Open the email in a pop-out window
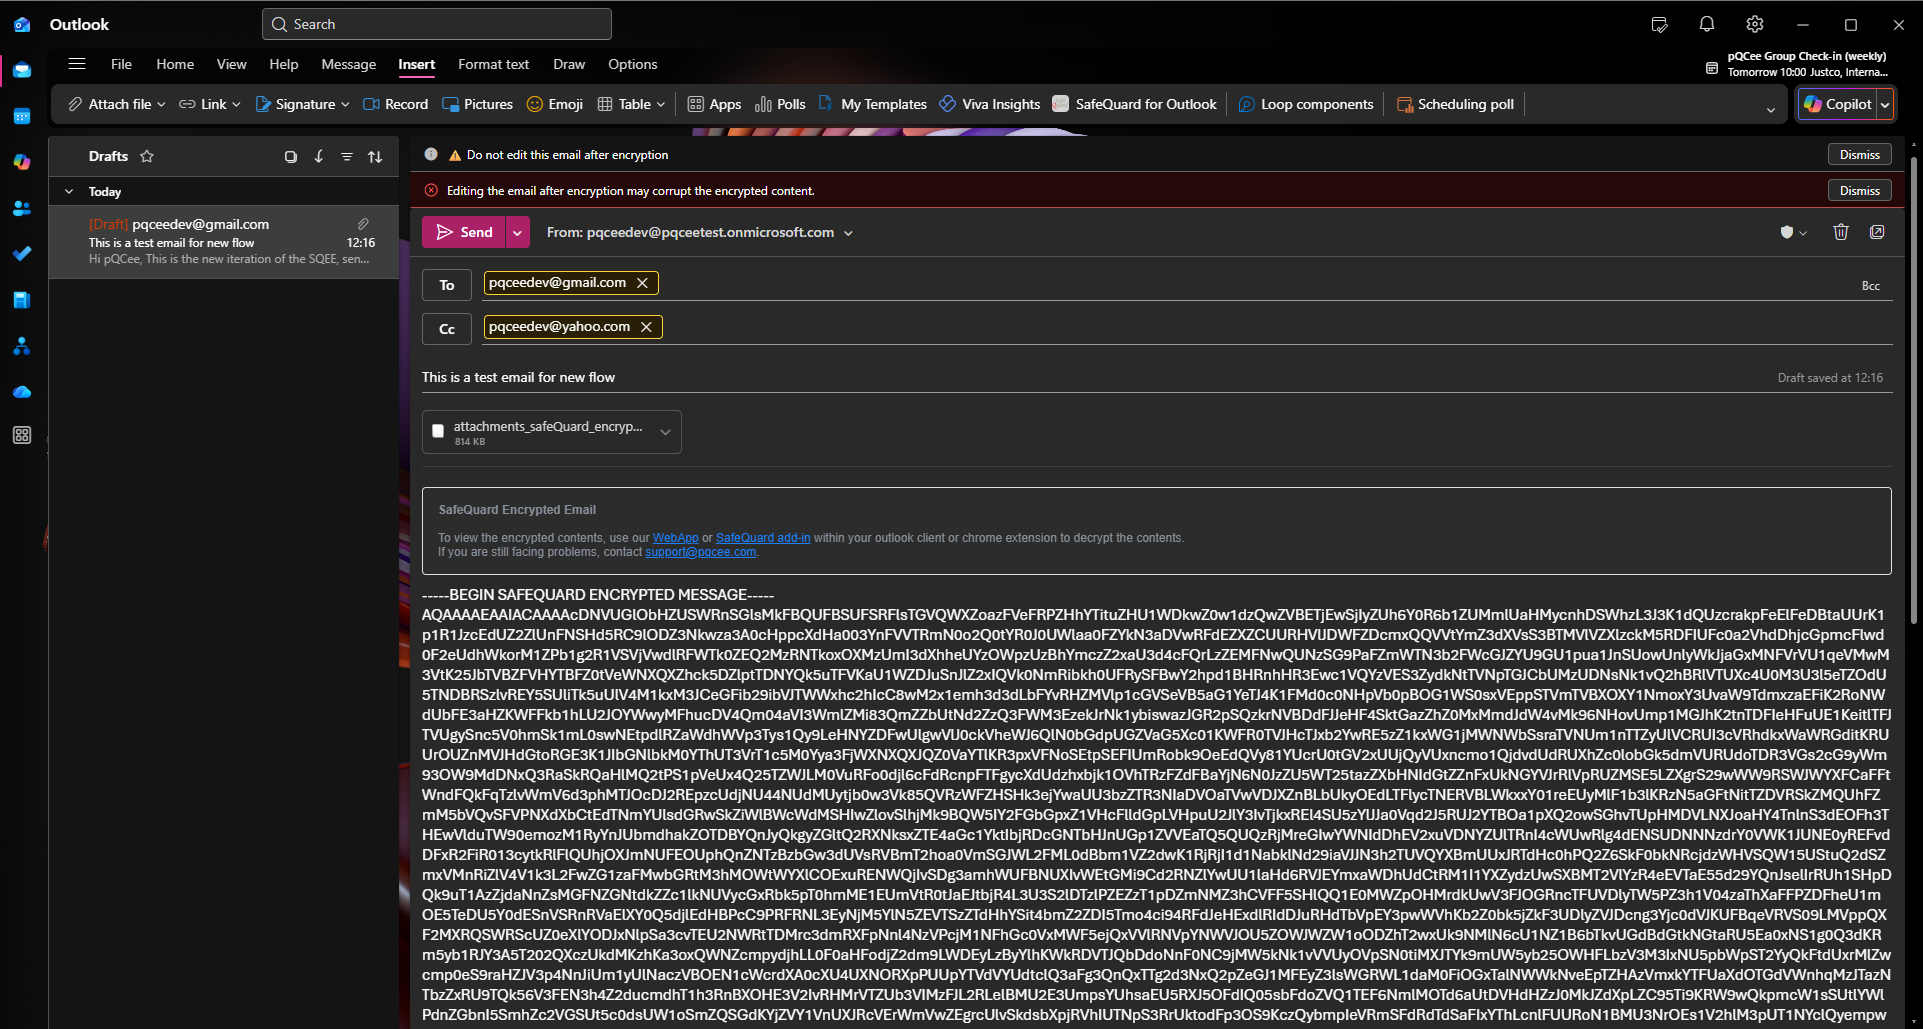 tap(1877, 231)
